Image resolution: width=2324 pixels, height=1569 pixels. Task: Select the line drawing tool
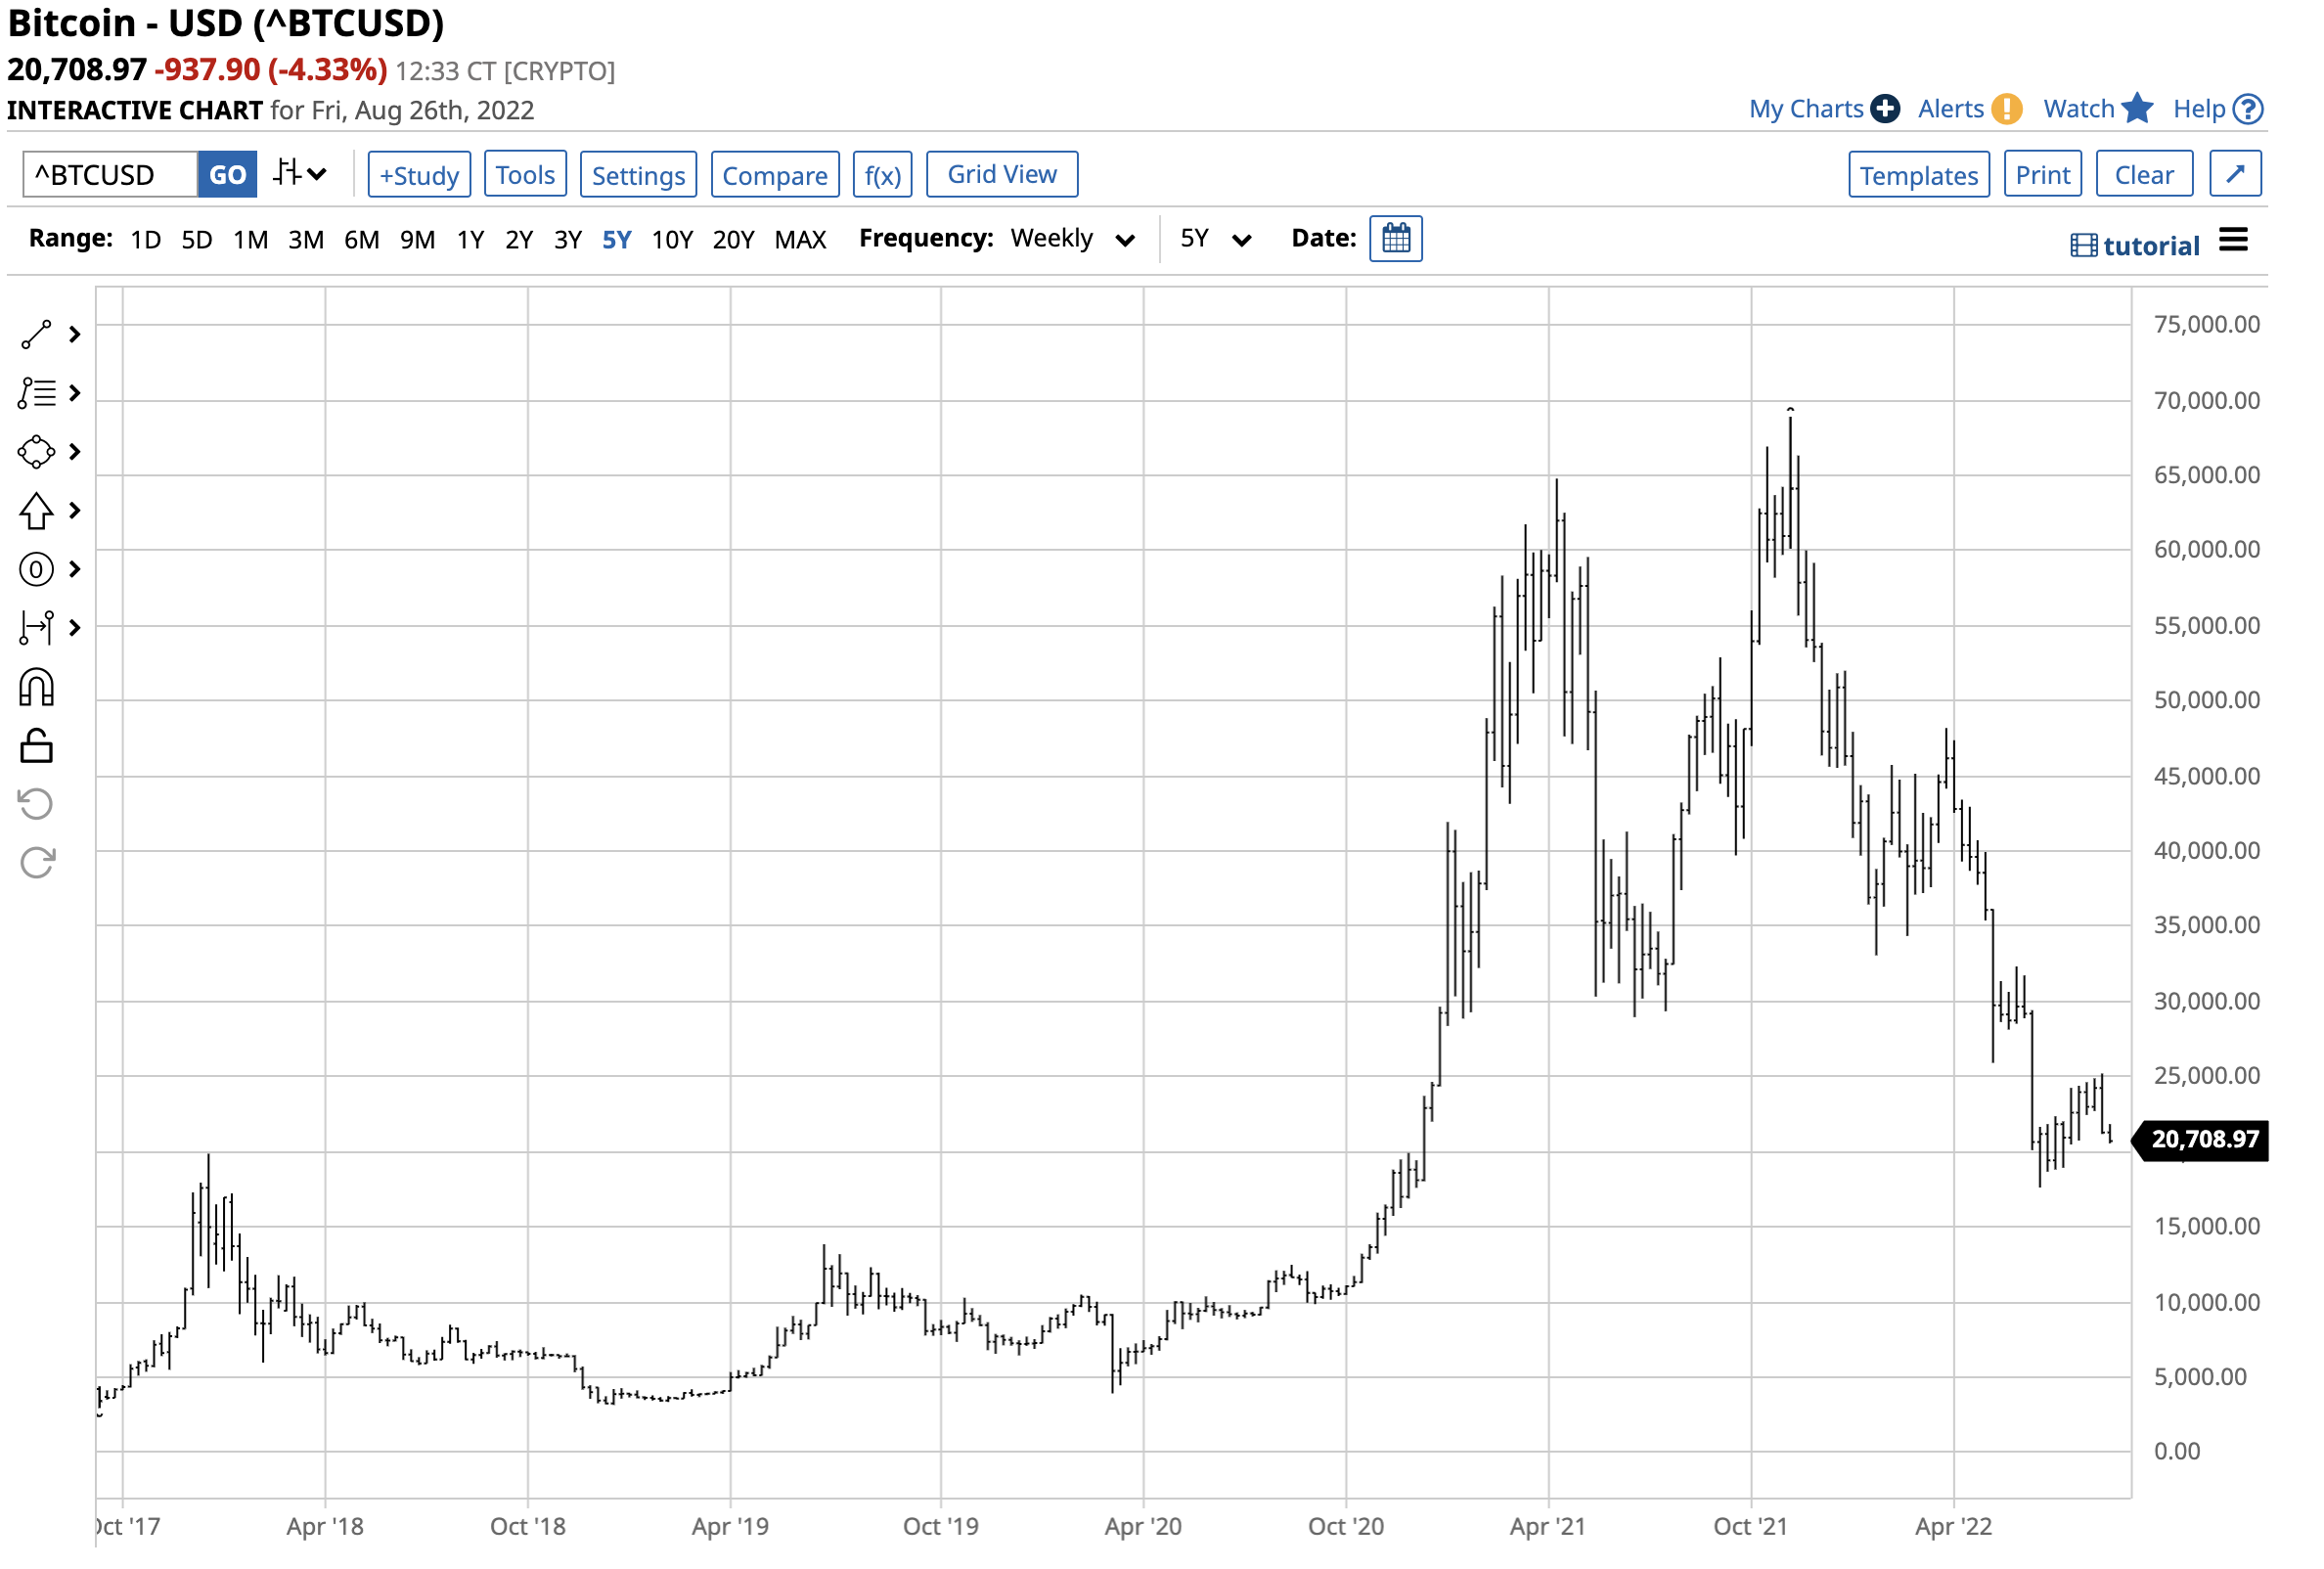tap(36, 335)
